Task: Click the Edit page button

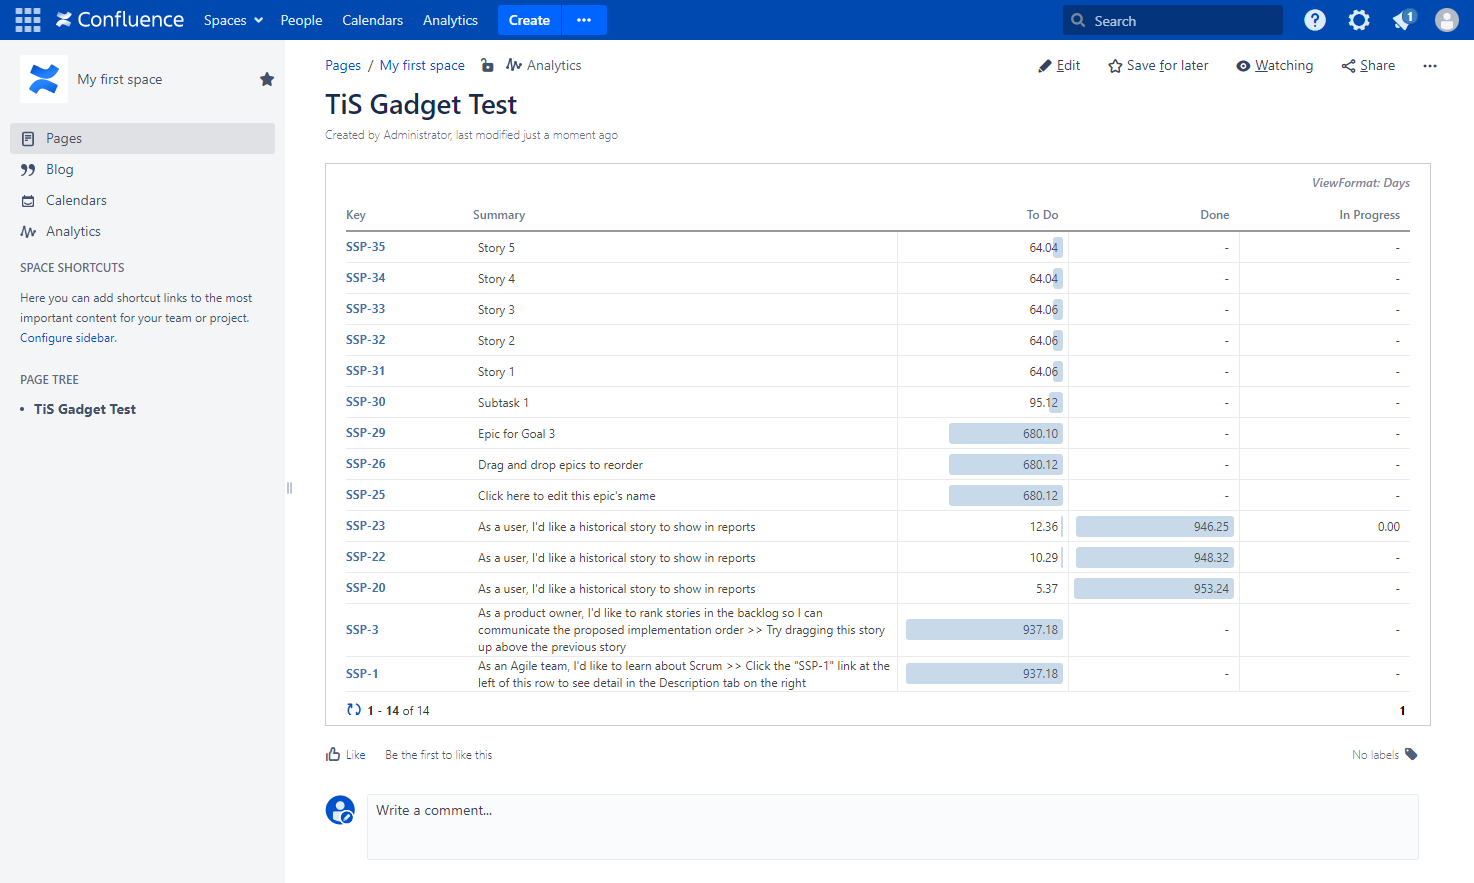Action: (1059, 65)
